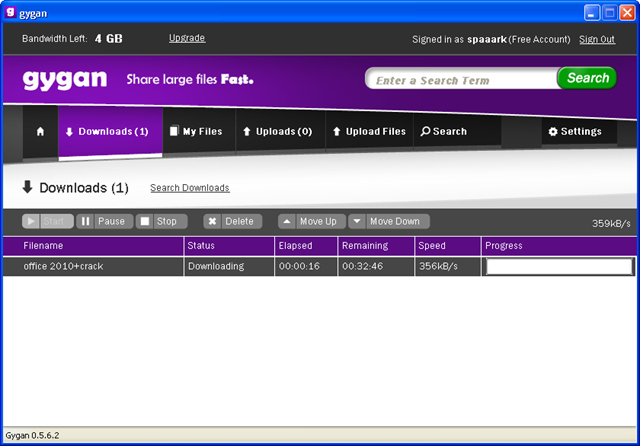Click the Pause icon in toolbar
The image size is (640, 446).
85,221
